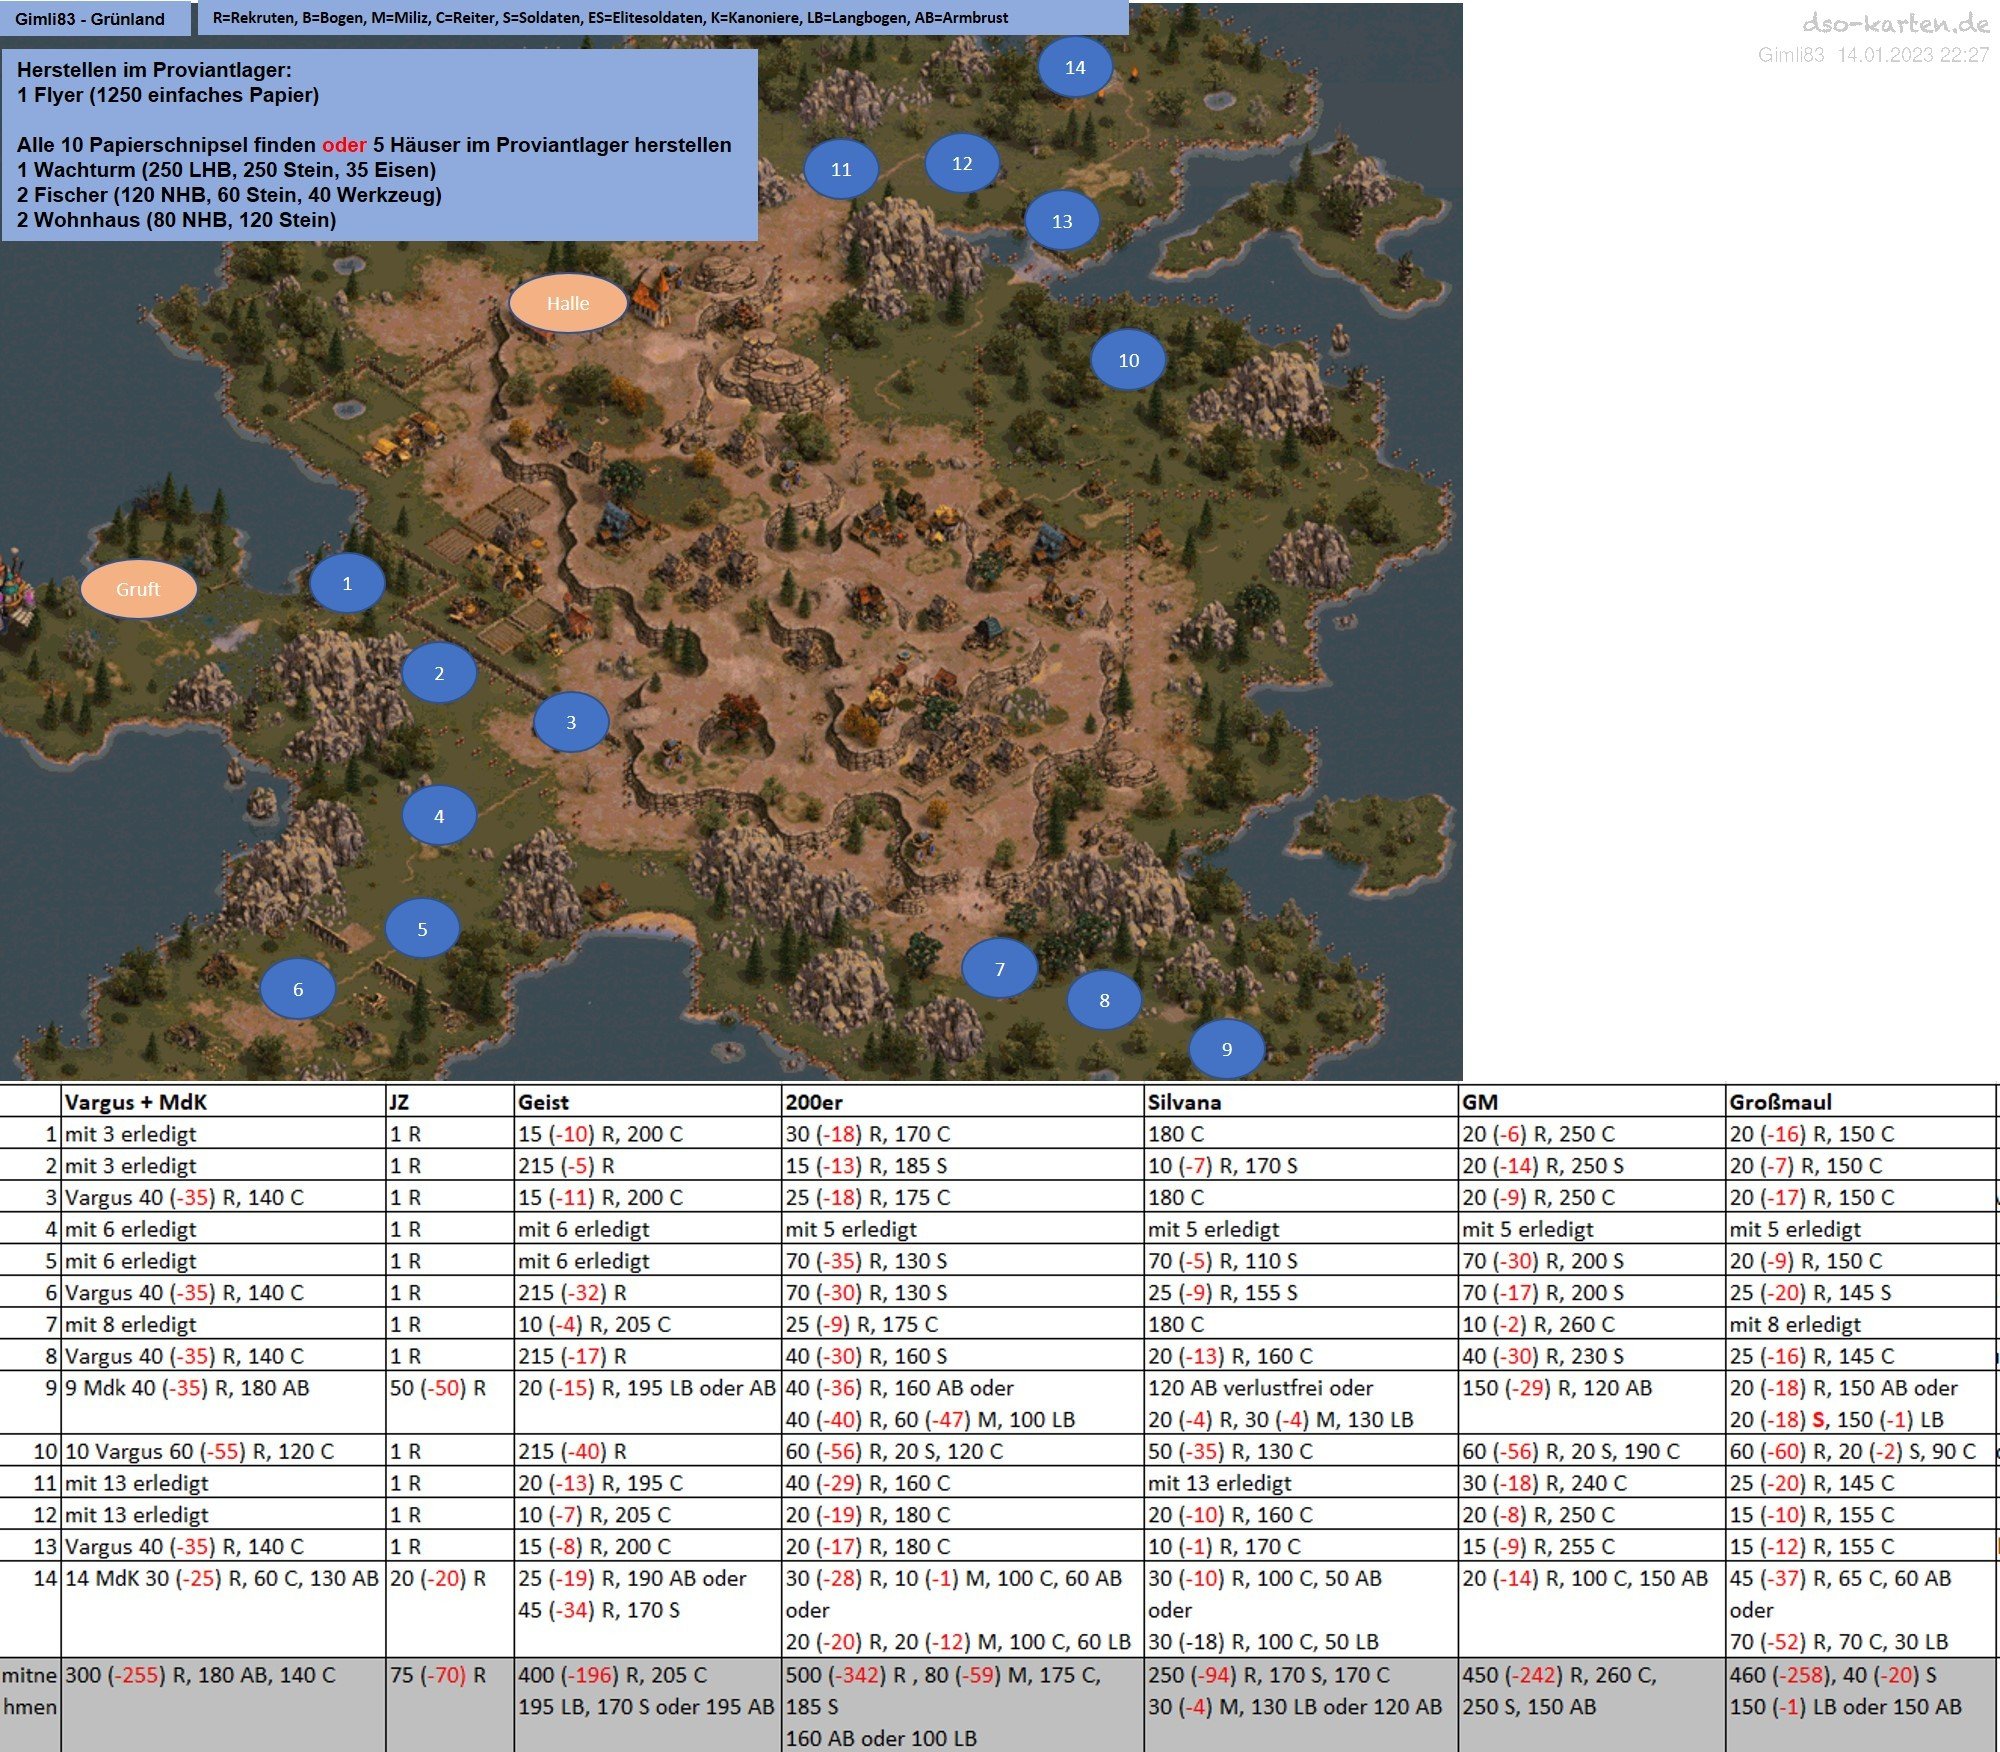Click blue camp marker 11

click(x=841, y=169)
